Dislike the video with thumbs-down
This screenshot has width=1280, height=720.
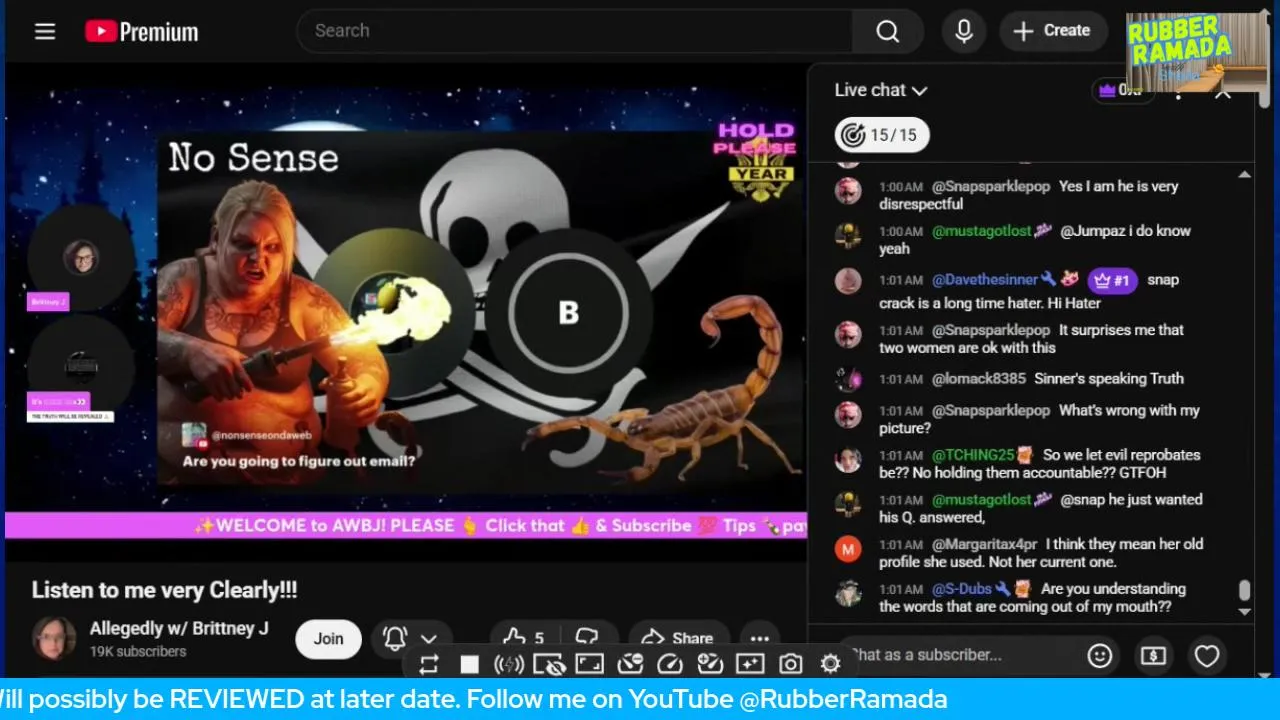point(588,638)
